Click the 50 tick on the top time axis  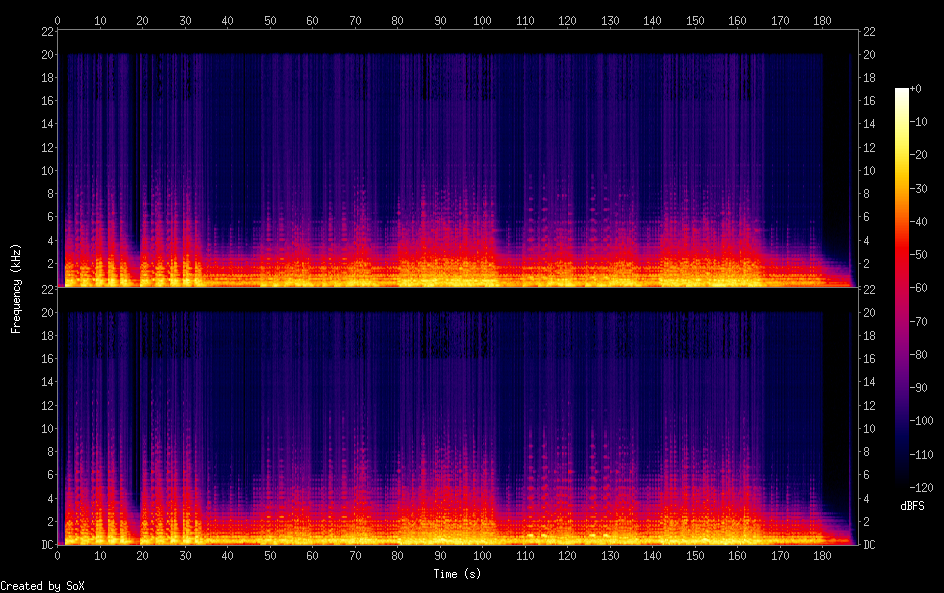(270, 19)
